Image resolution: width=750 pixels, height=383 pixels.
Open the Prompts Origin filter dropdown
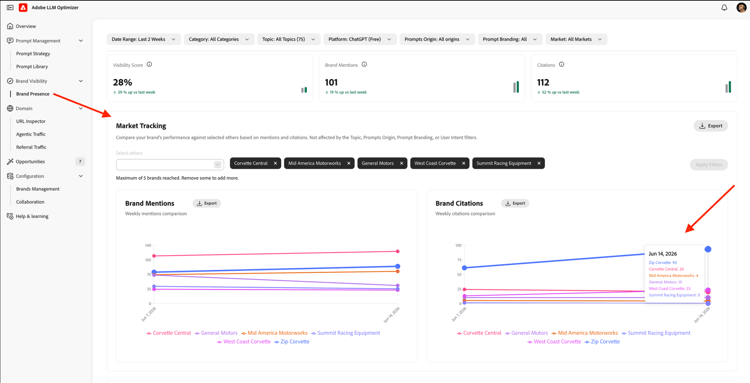[x=437, y=39]
